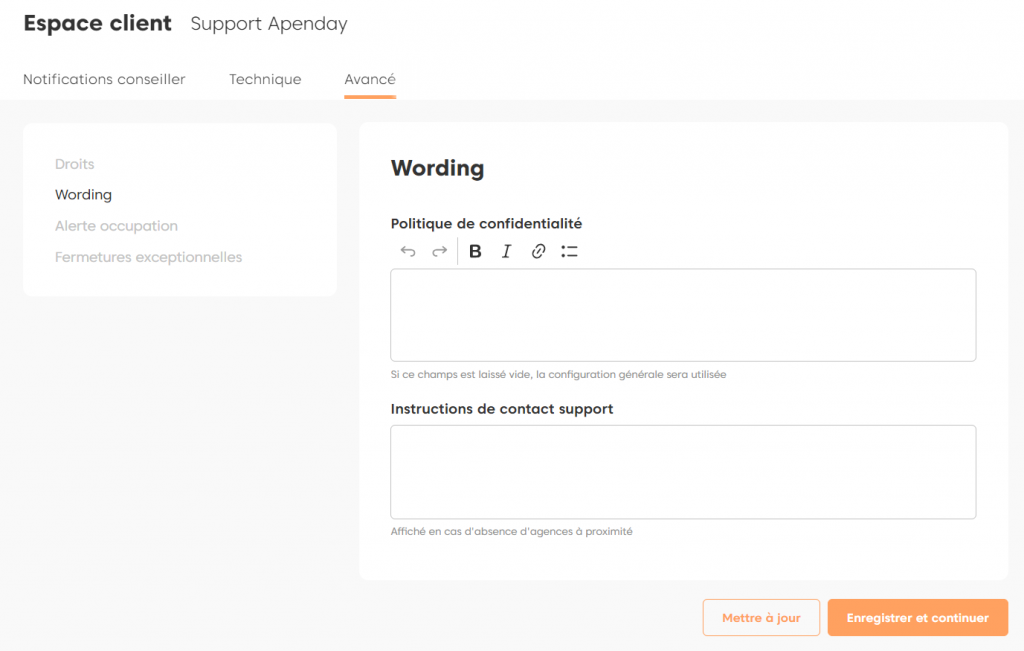
Task: Toggle bold formatting in the editor
Action: [x=475, y=252]
